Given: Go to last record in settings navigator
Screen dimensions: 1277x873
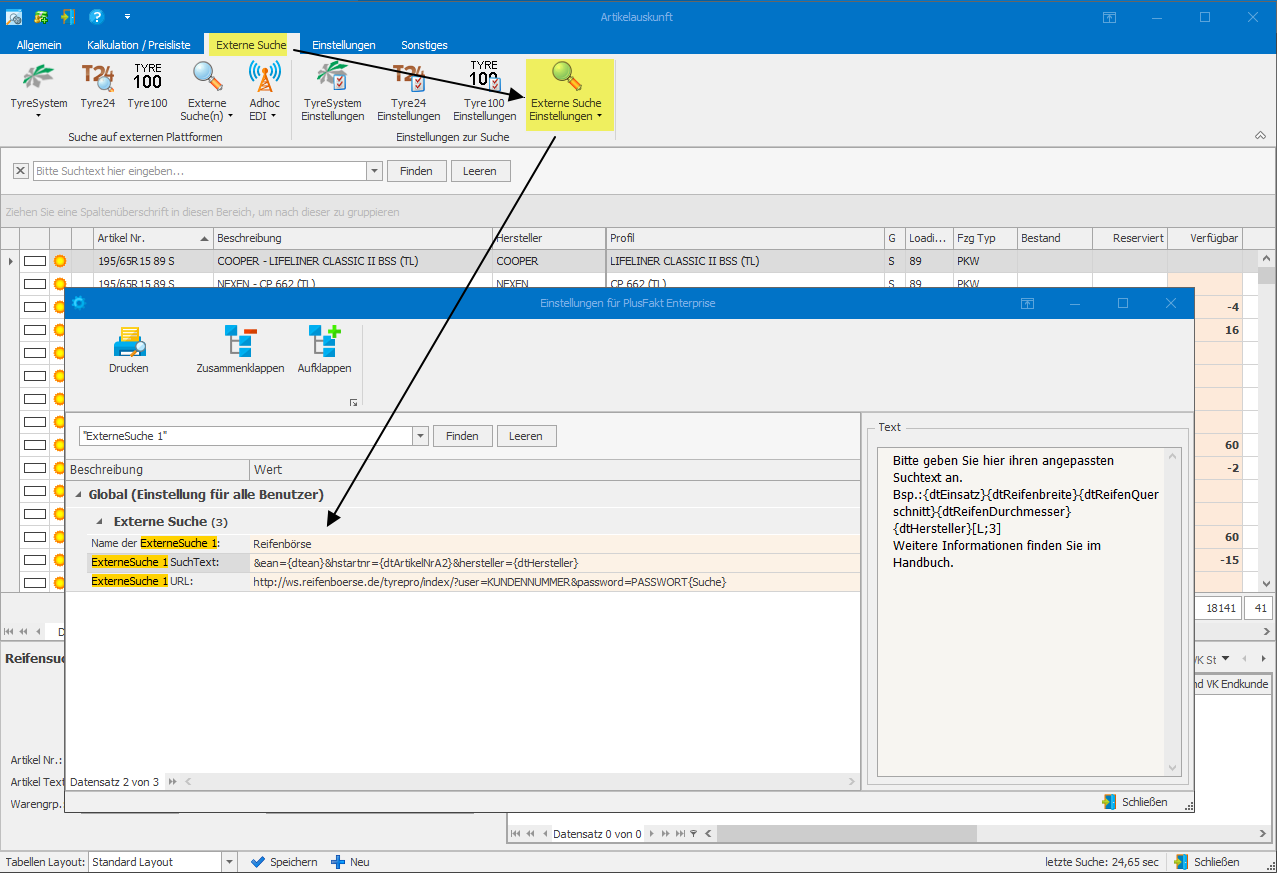Looking at the screenshot, I should click(x=172, y=782).
